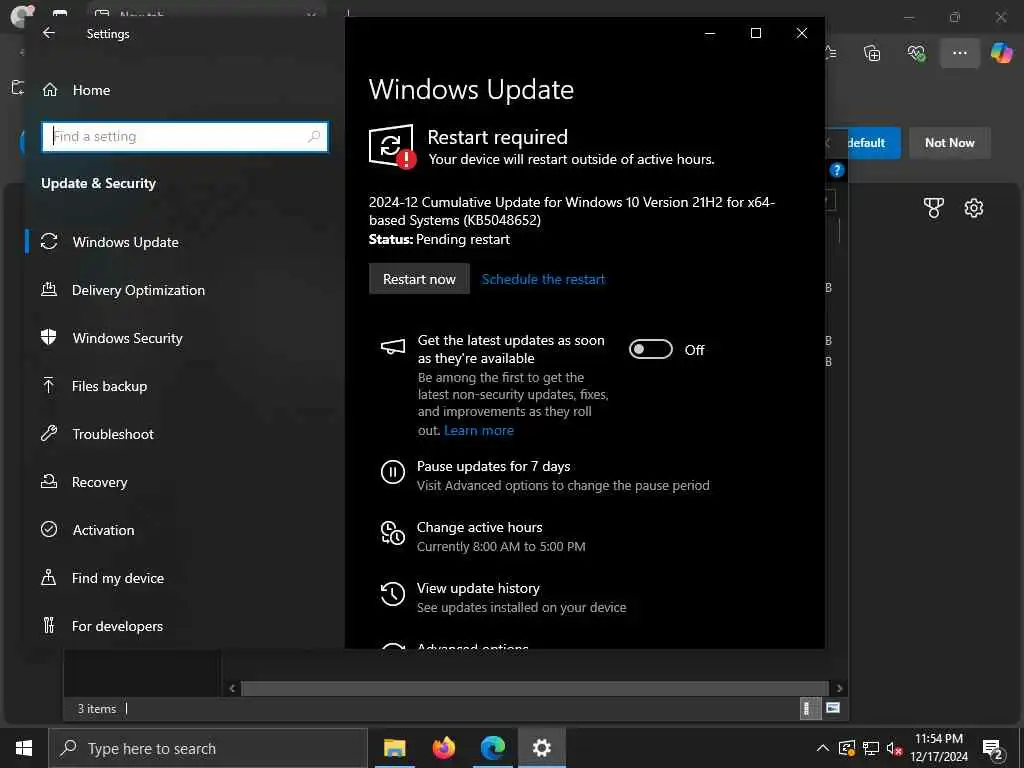Image resolution: width=1024 pixels, height=768 pixels.
Task: Click the pause circle icon
Action: 392,472
